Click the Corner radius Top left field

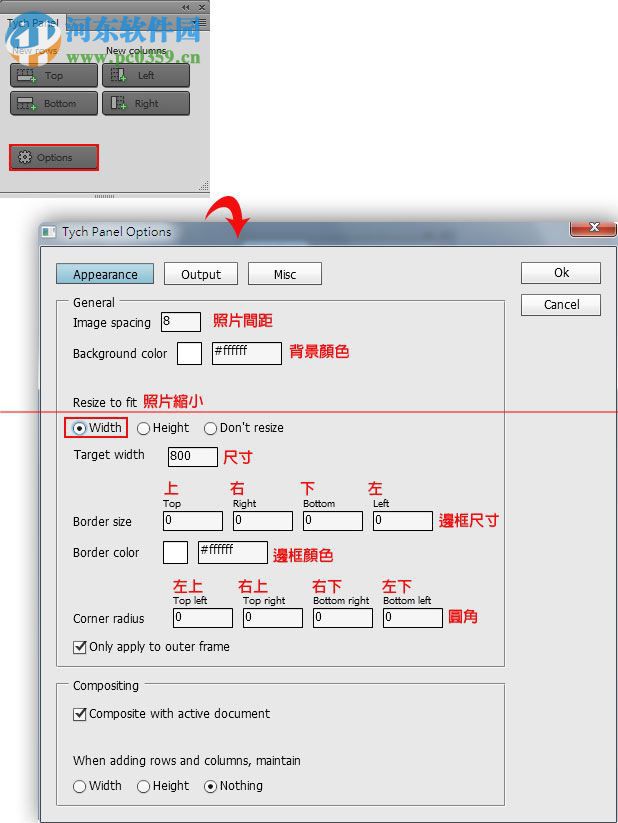coord(203,618)
